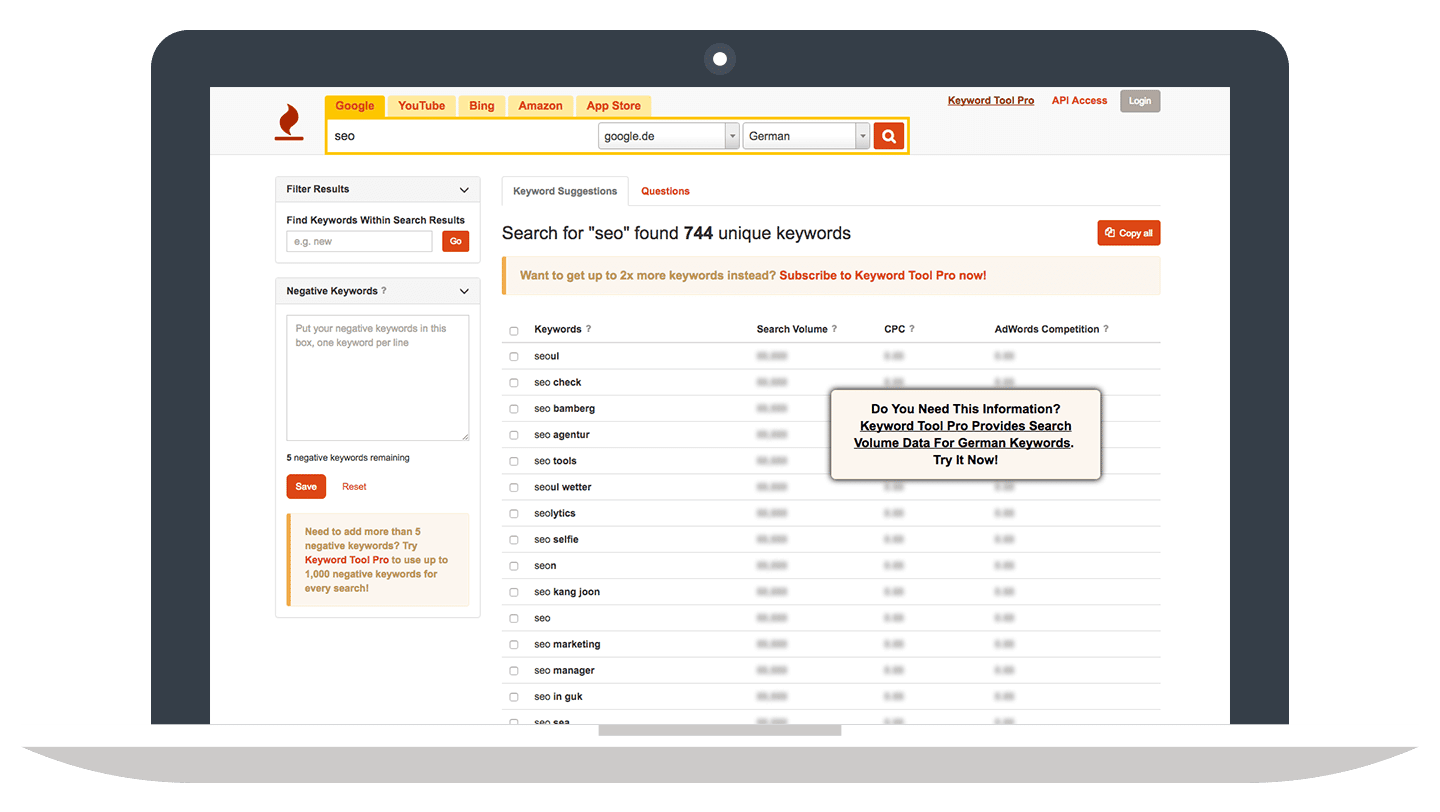This screenshot has width=1440, height=812.
Task: Open the Keyword Suggestions tab
Action: (565, 191)
